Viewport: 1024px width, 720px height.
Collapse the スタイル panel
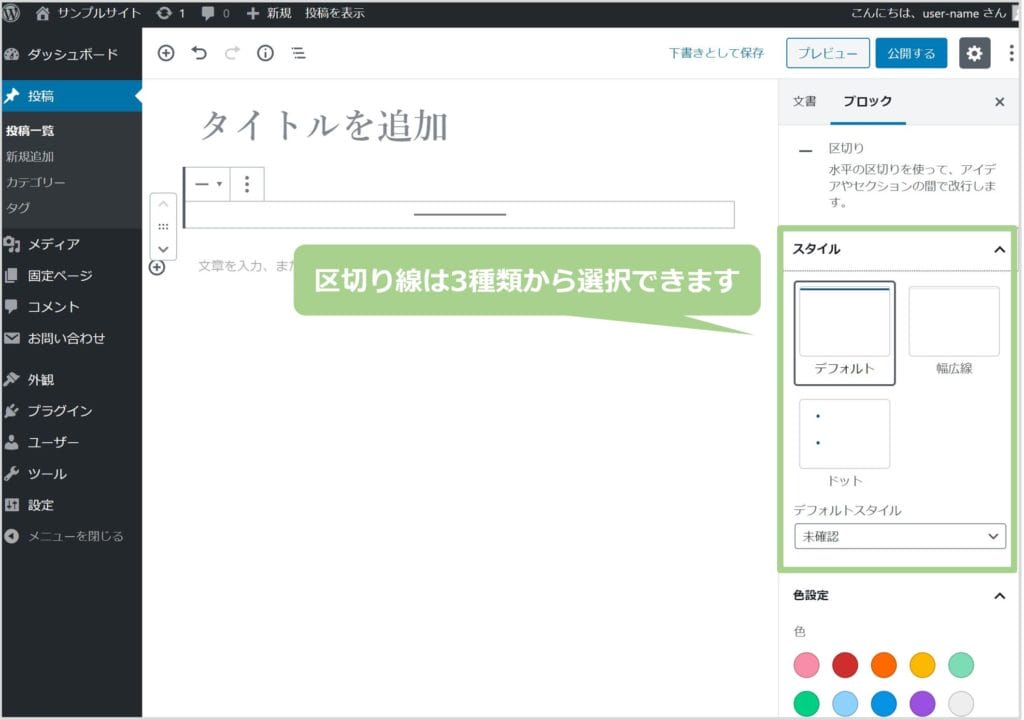[x=898, y=249]
